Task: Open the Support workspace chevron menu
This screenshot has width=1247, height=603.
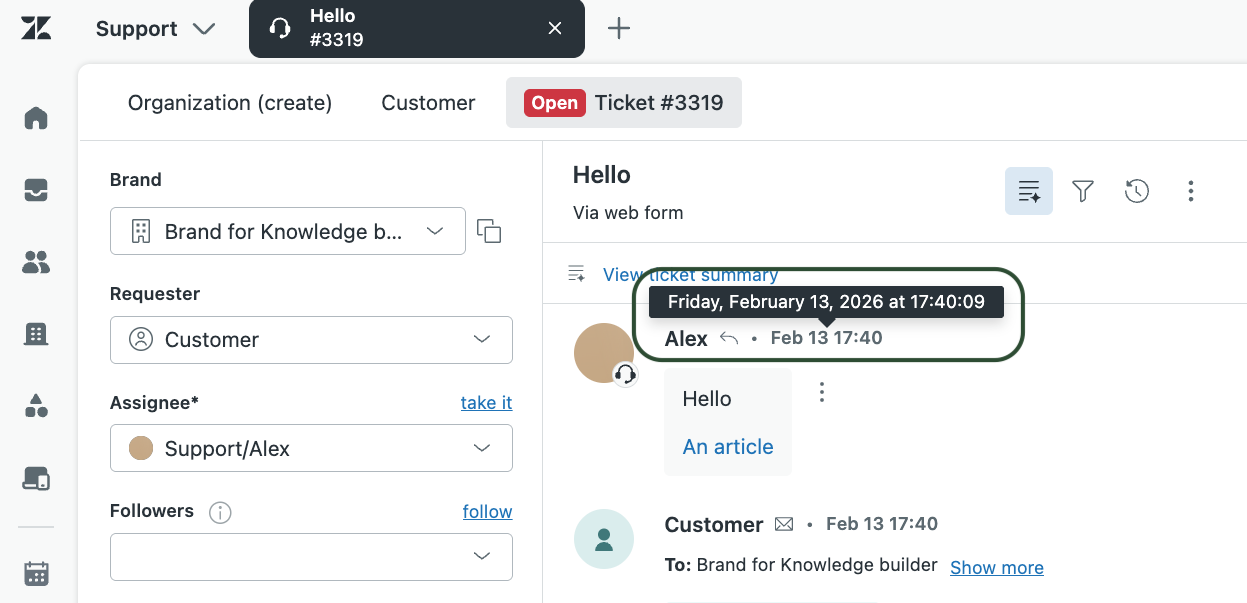Action: (204, 29)
